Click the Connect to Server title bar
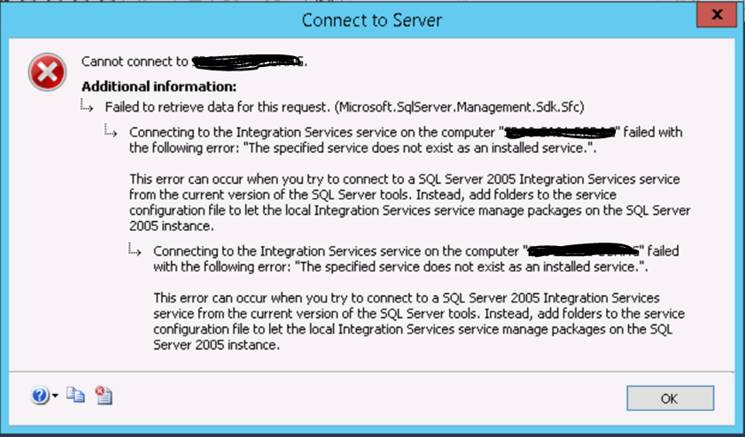Viewport: 745px width, 437px height. 372,17
